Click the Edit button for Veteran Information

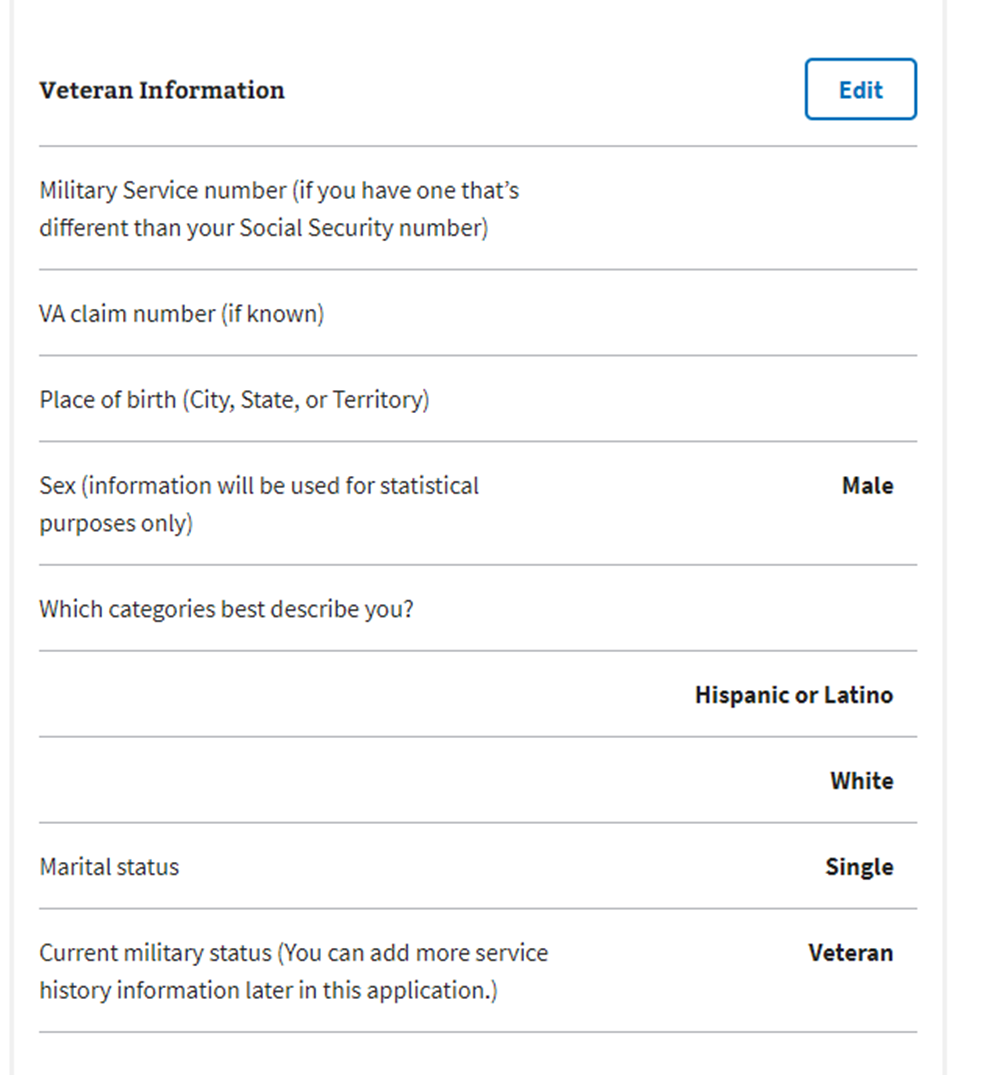[860, 90]
